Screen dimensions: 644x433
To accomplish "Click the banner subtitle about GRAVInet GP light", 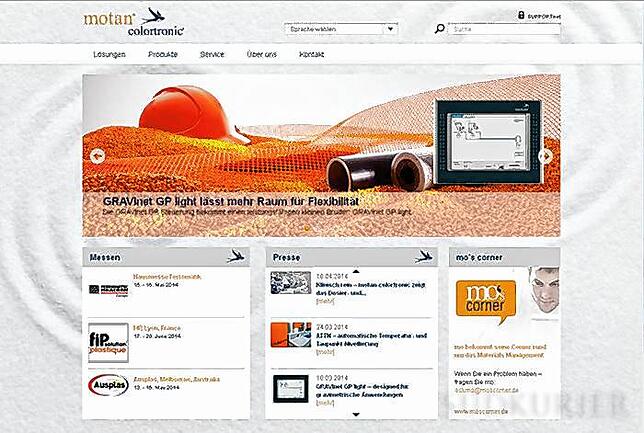I will click(257, 212).
